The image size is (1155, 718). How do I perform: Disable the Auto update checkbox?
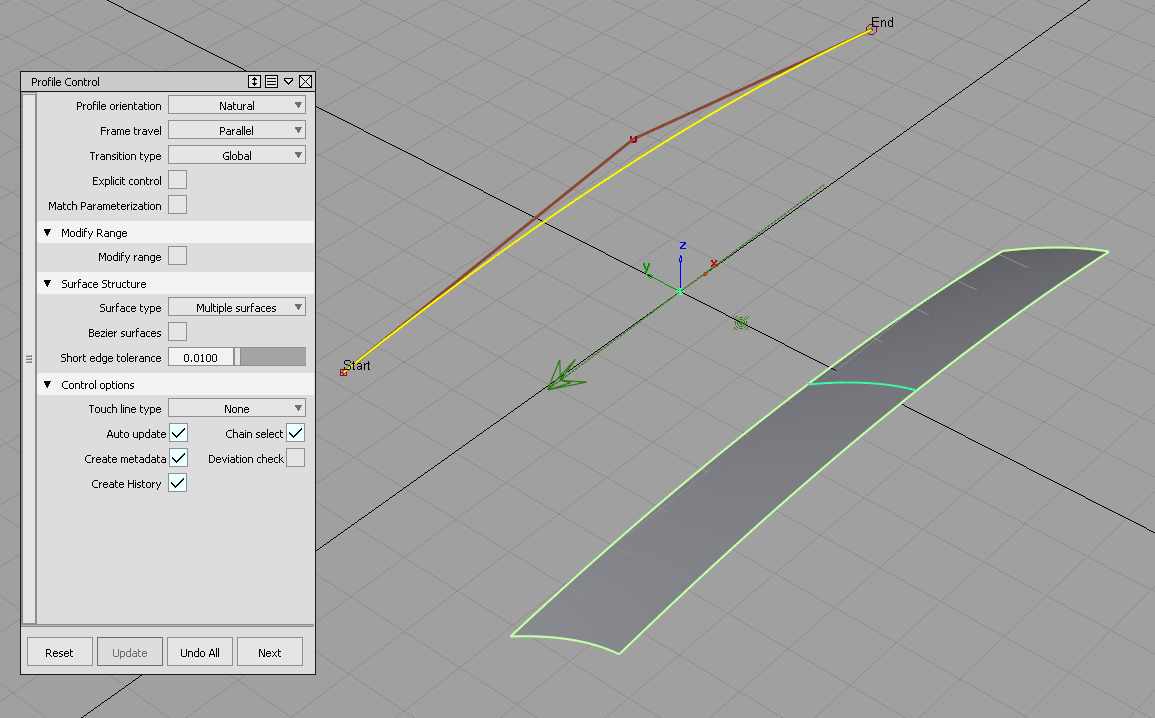[x=177, y=432]
